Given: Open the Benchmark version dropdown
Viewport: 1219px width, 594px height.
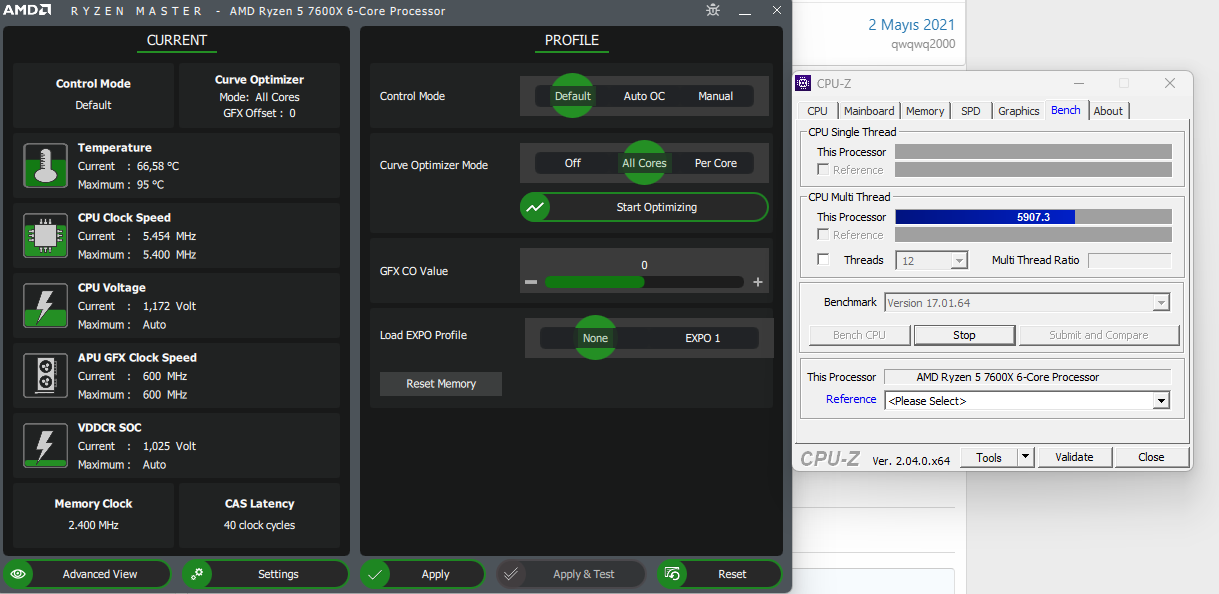Looking at the screenshot, I should click(1161, 303).
